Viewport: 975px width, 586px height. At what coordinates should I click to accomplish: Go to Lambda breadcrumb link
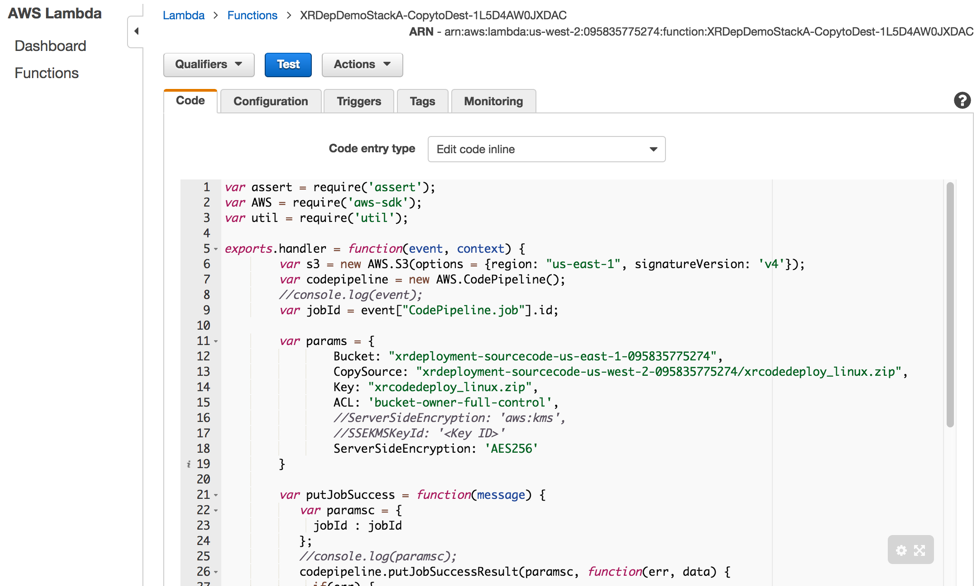click(x=183, y=15)
